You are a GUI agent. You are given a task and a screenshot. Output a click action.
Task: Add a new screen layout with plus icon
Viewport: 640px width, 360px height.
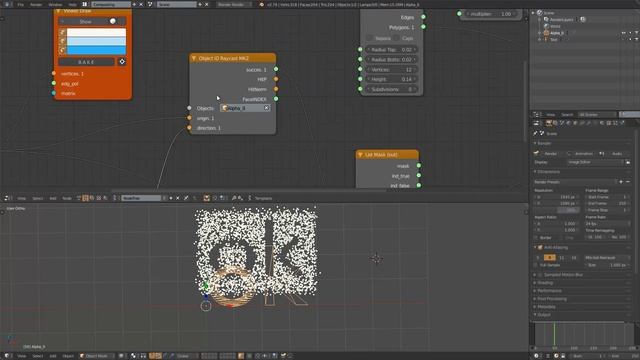[x=134, y=4]
